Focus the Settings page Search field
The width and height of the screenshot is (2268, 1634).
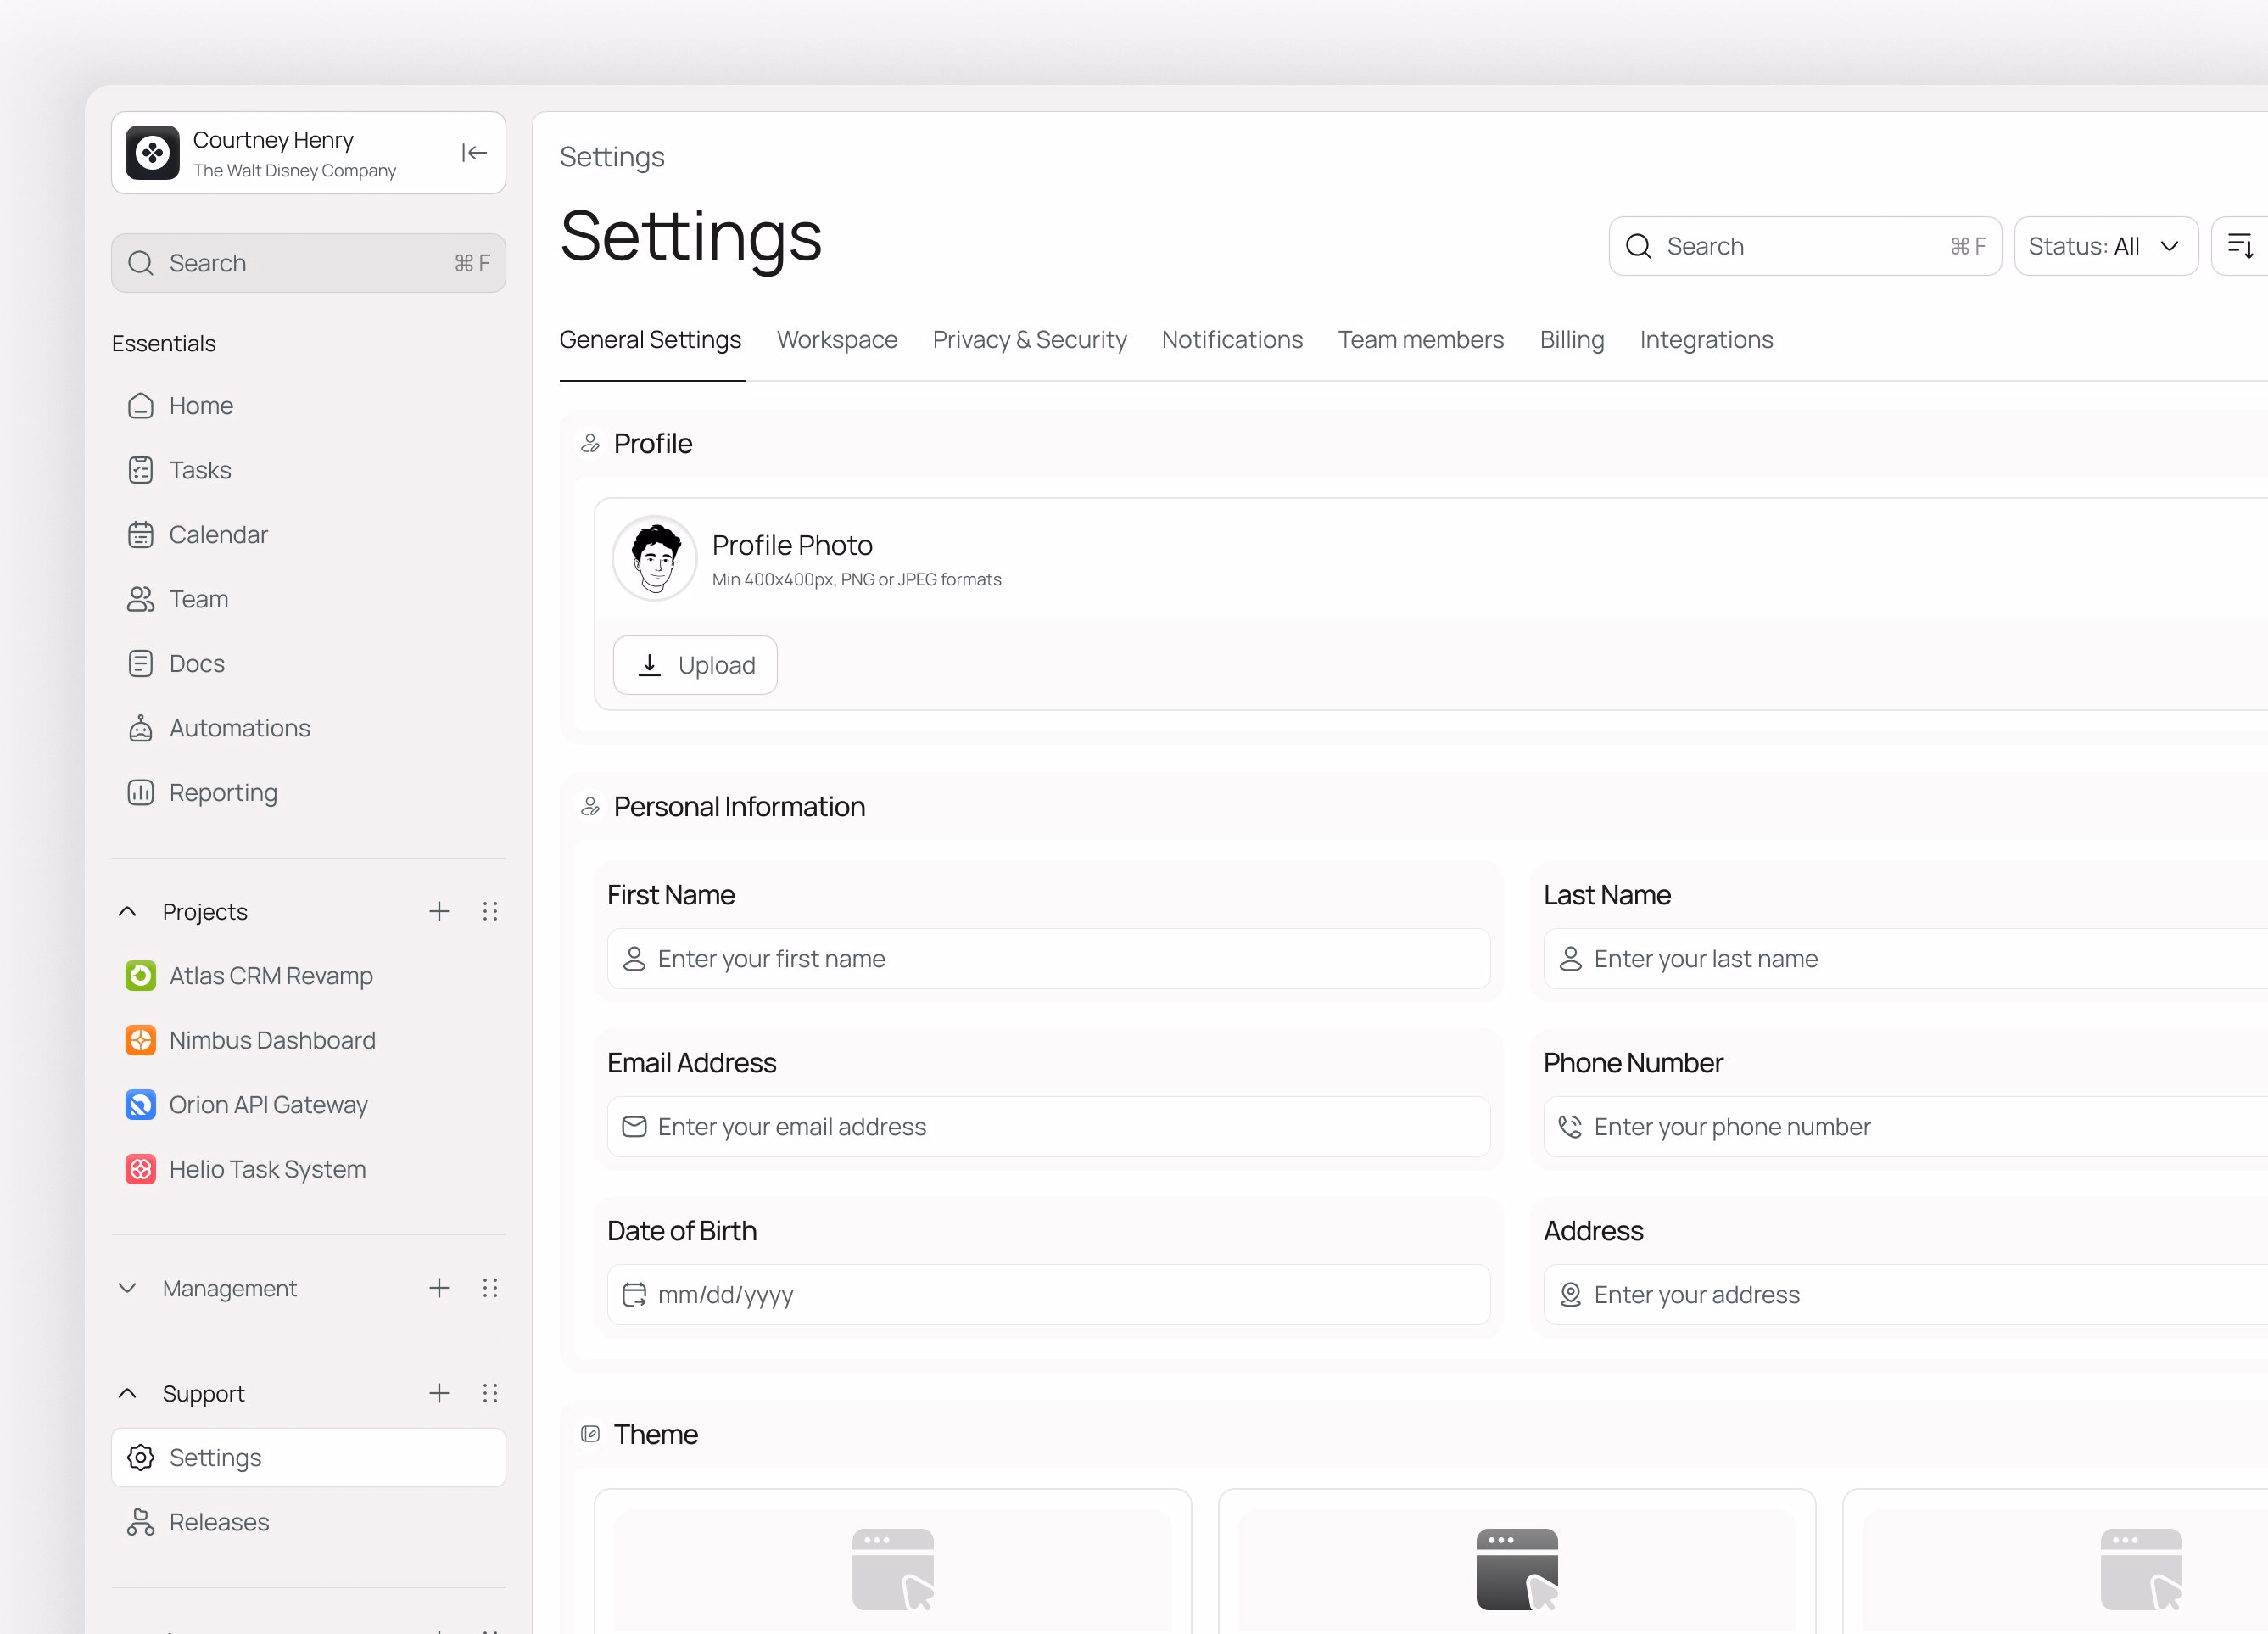1805,246
